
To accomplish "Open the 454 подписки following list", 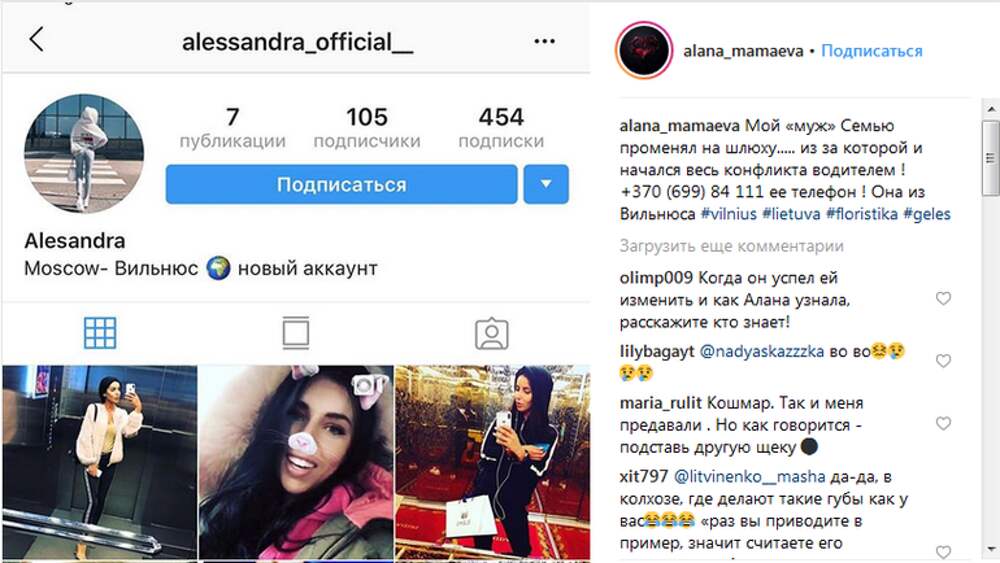I will click(501, 127).
